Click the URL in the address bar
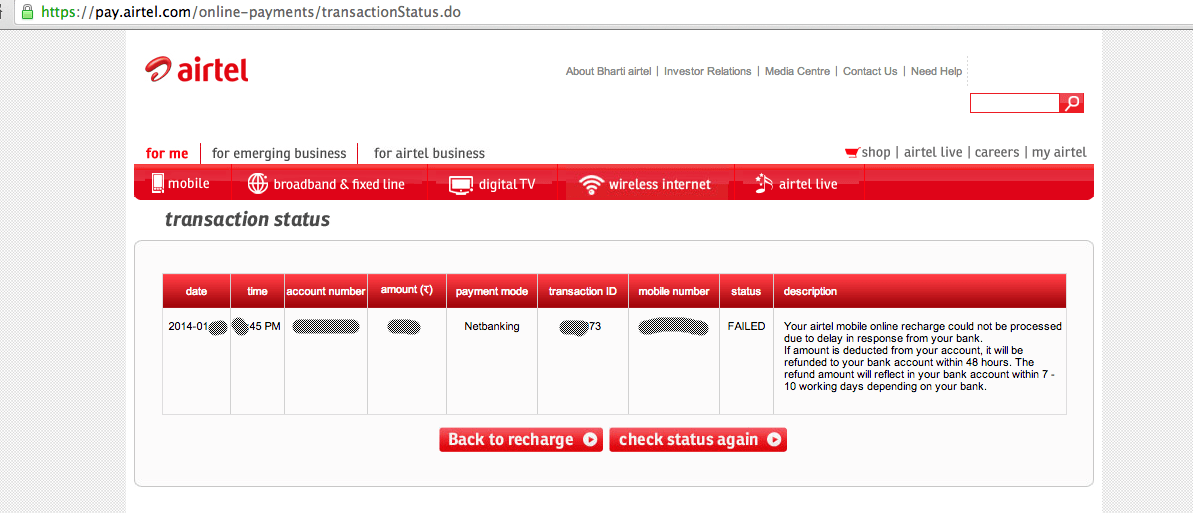Viewport: 1193px width, 513px height. (250, 12)
